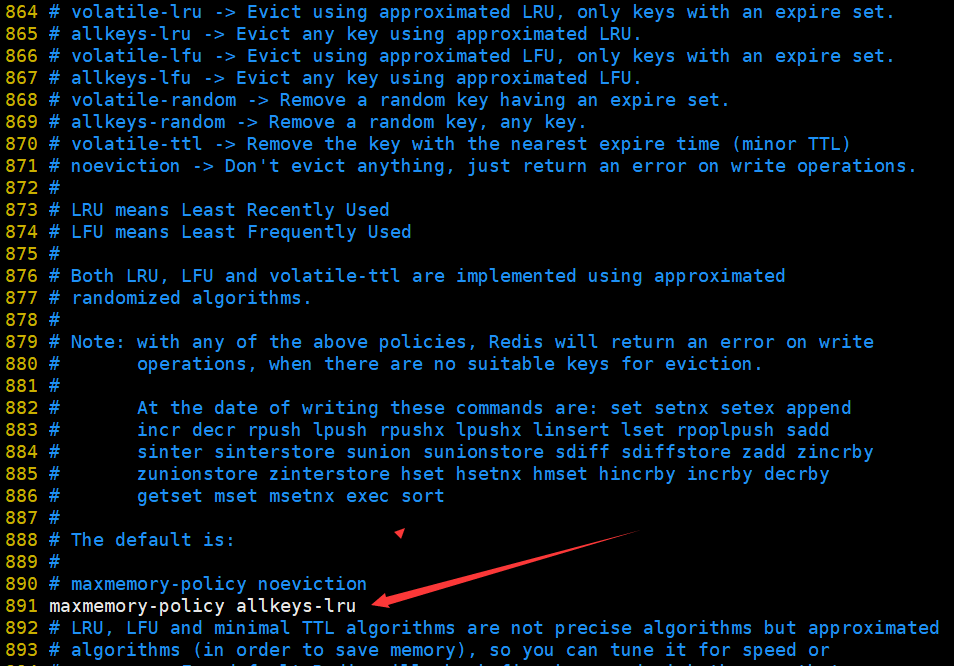
Task: Place cursor on 'getset mset msetnx exec sort'
Action: (290, 496)
